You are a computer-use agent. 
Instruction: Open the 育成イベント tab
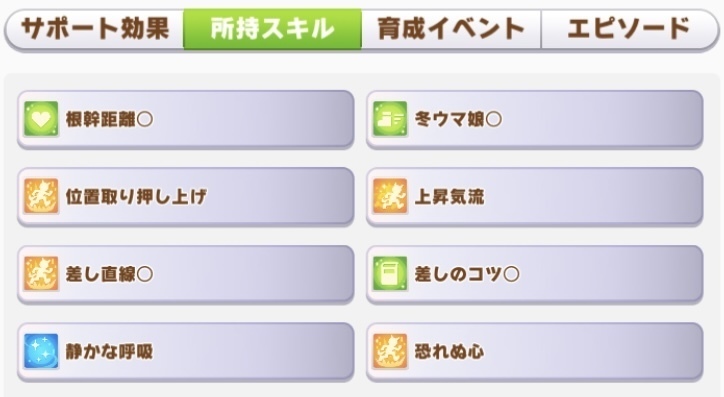point(451,29)
